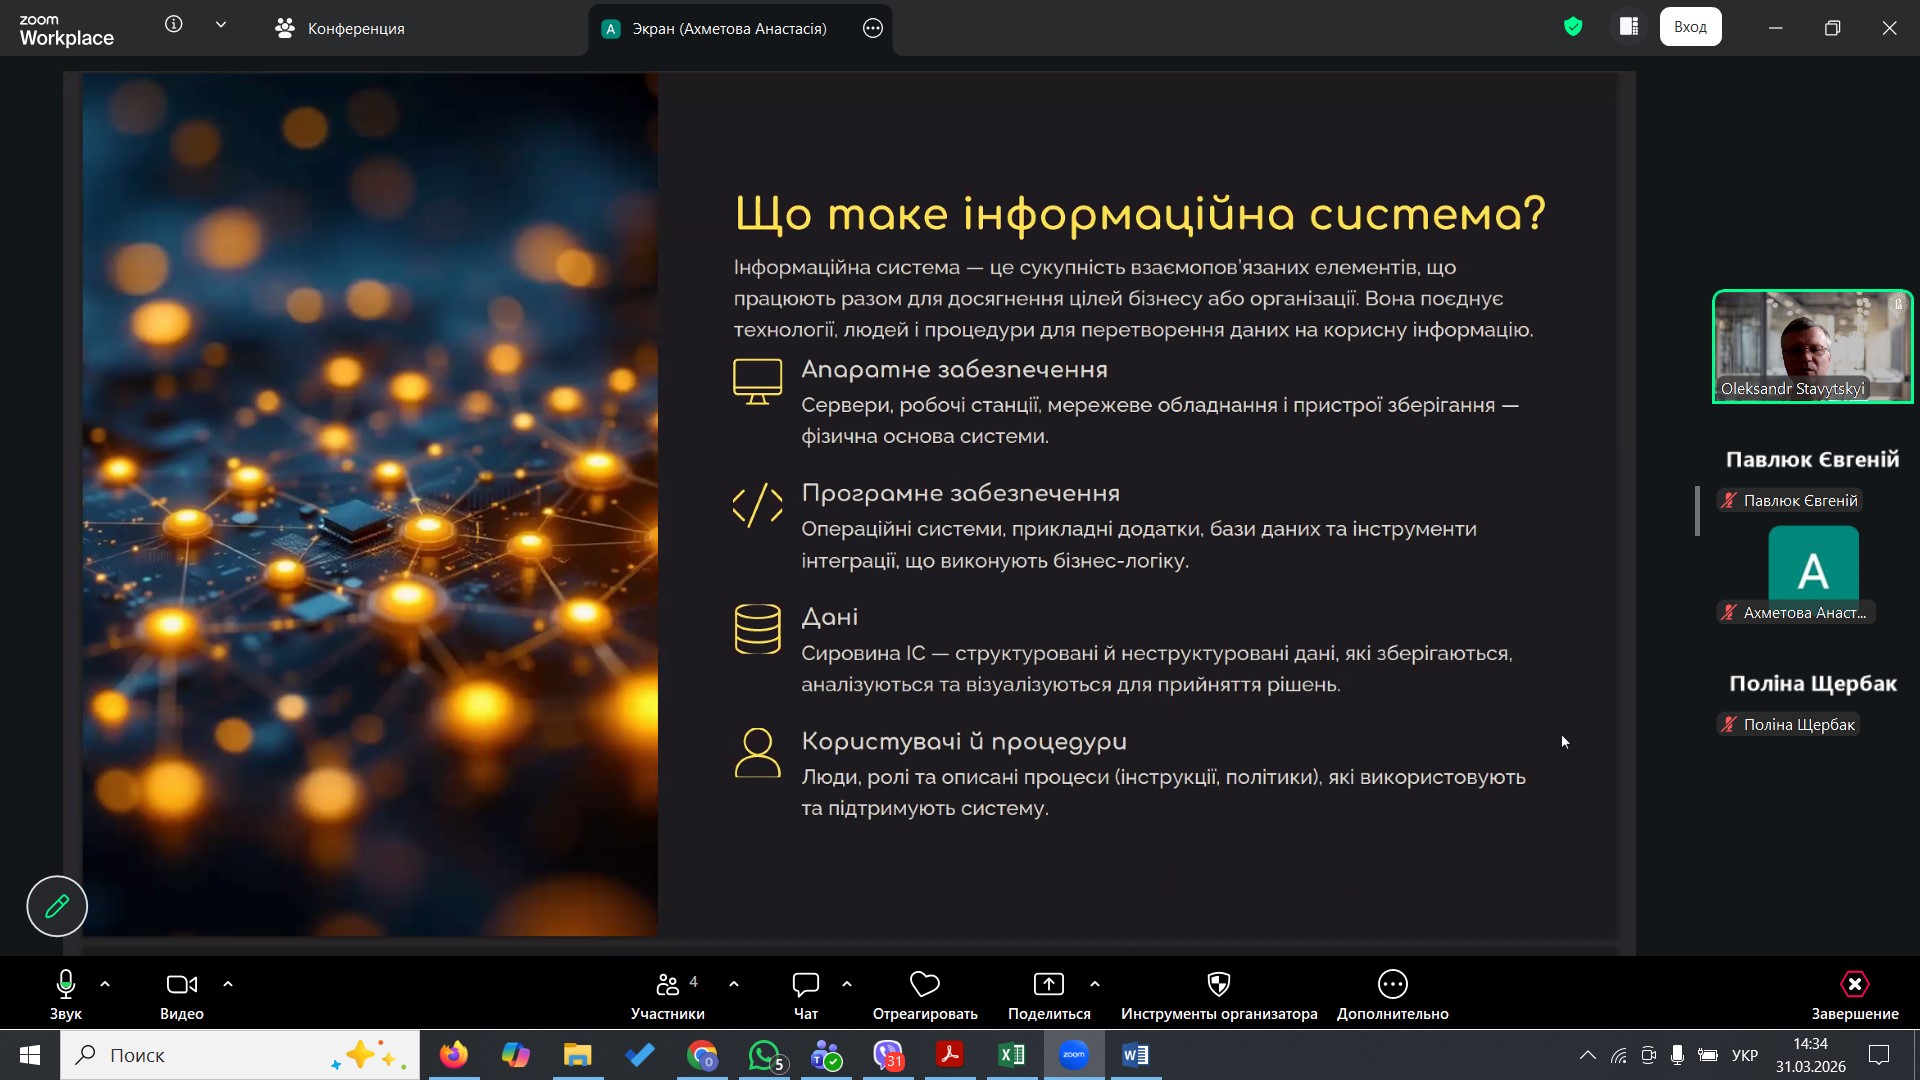Open Excel from the Windows taskbar
1920x1080 pixels.
point(1011,1055)
